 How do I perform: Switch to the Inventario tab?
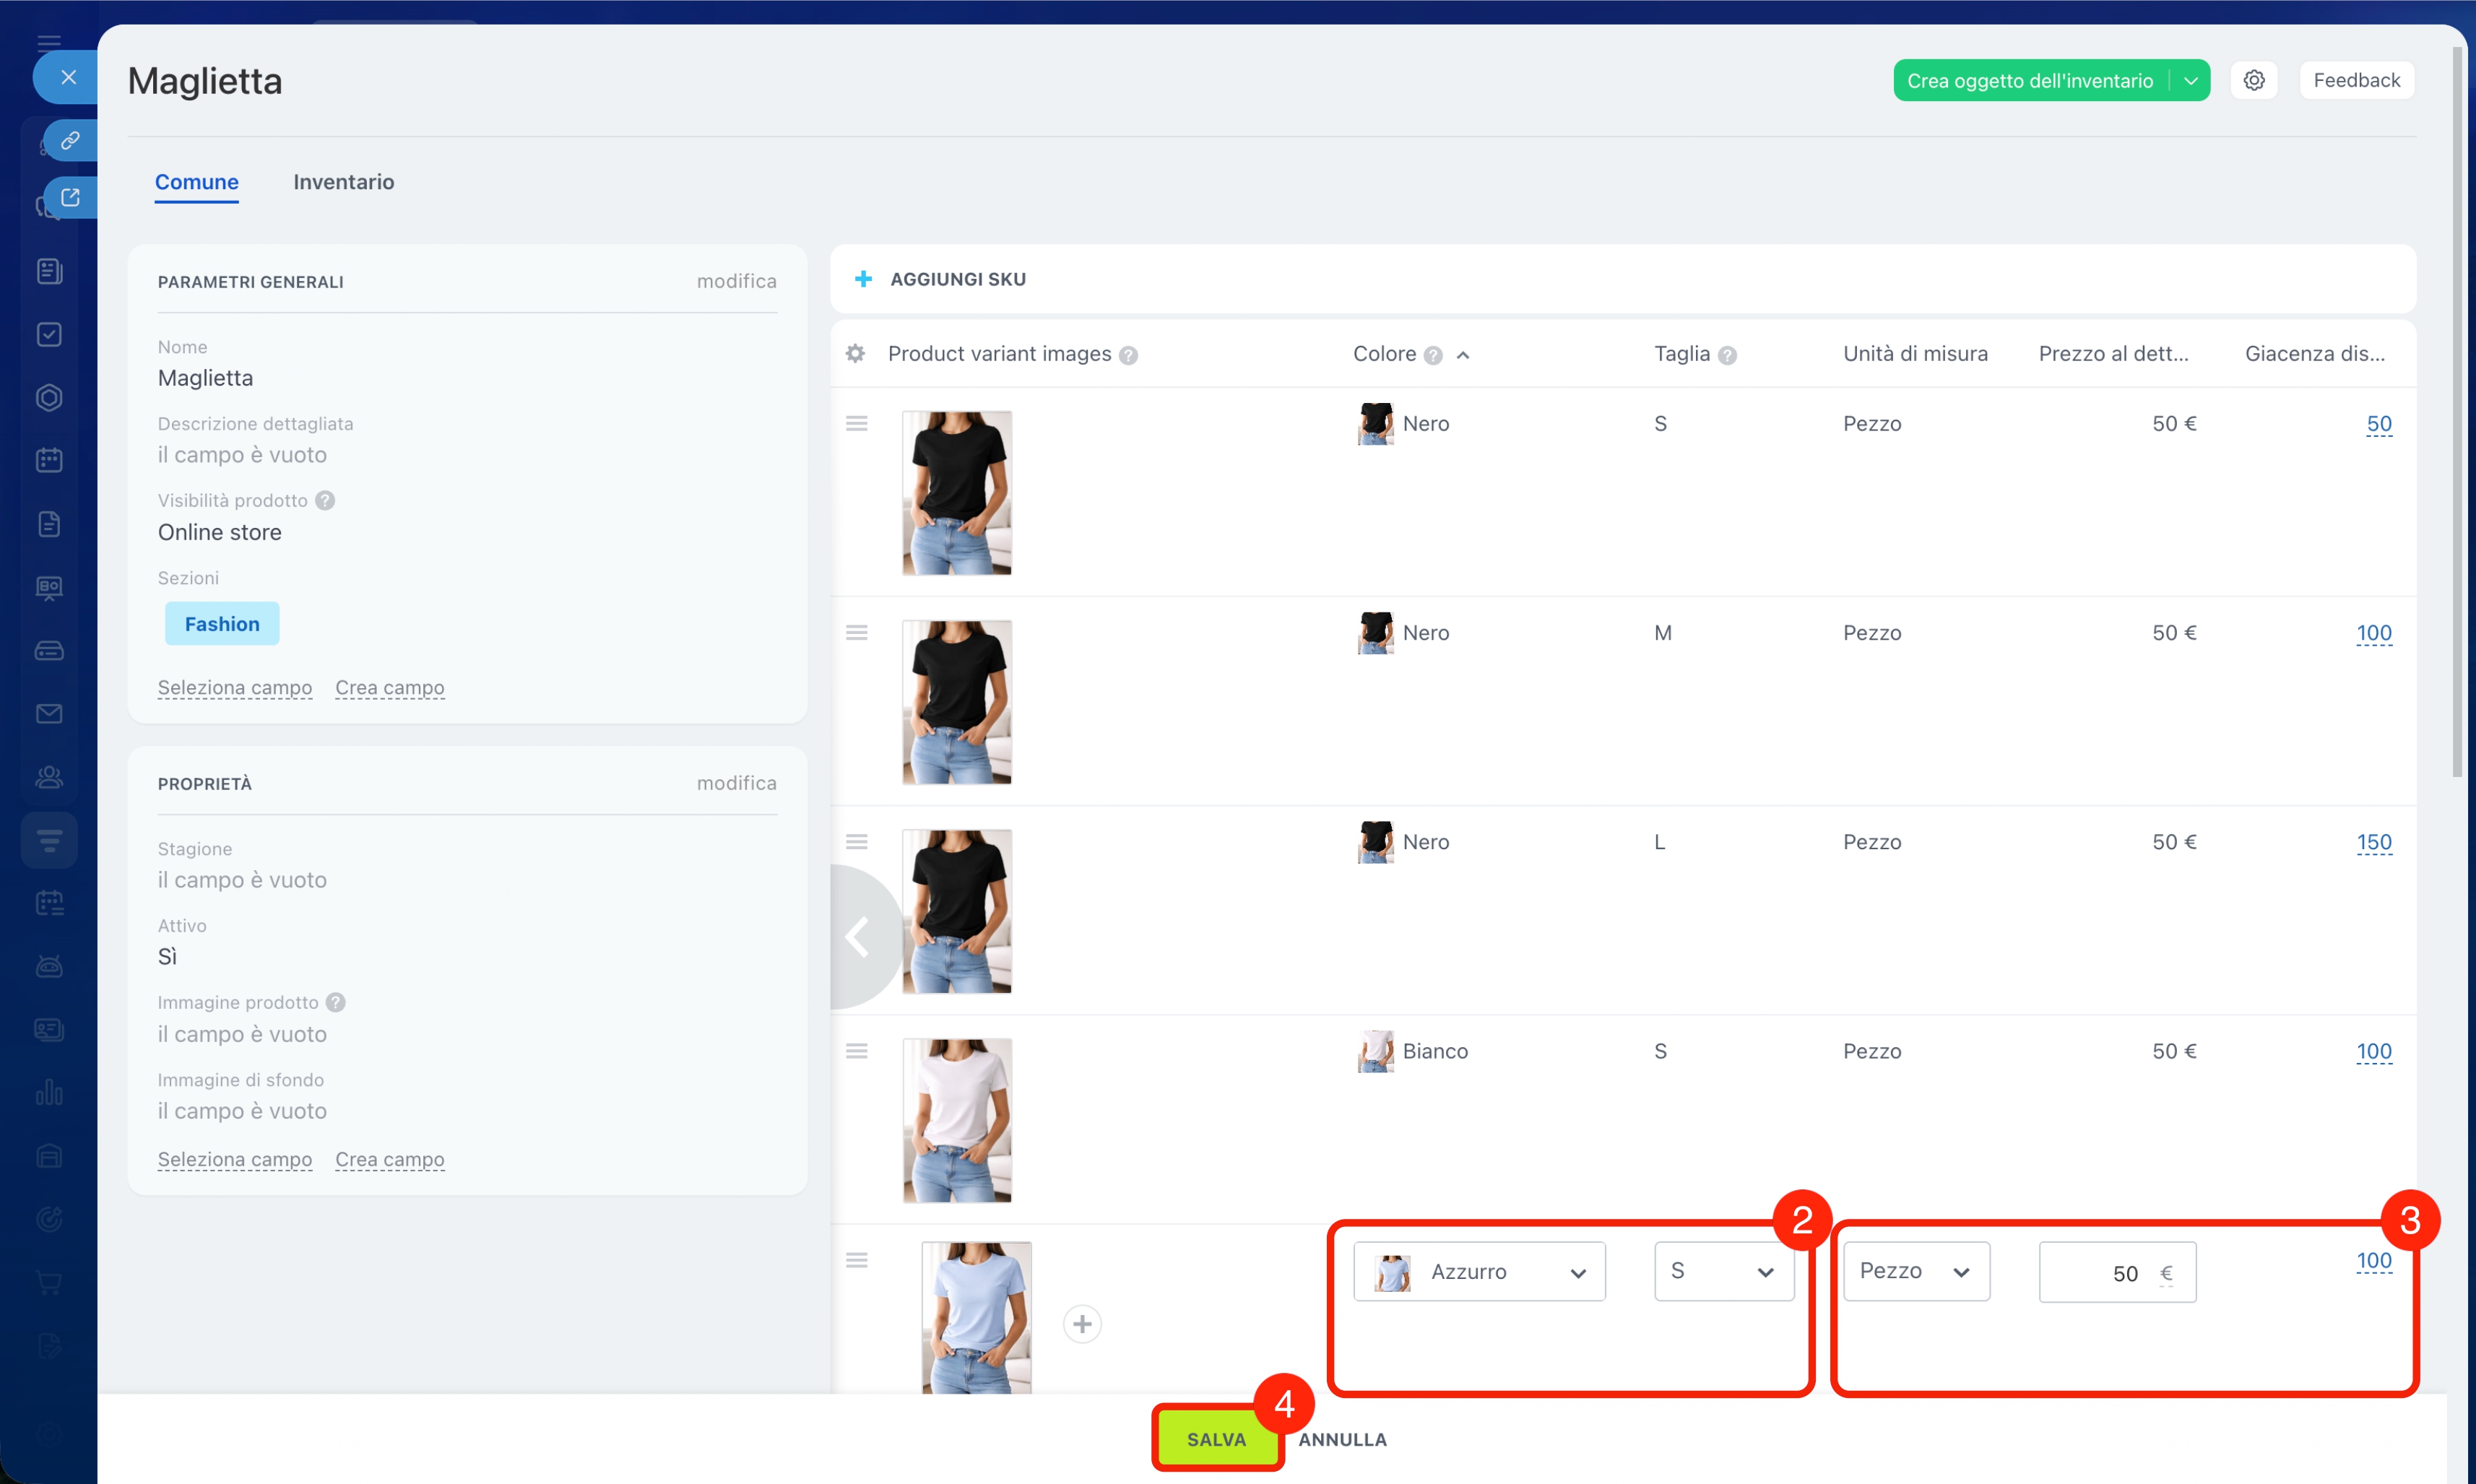(343, 182)
